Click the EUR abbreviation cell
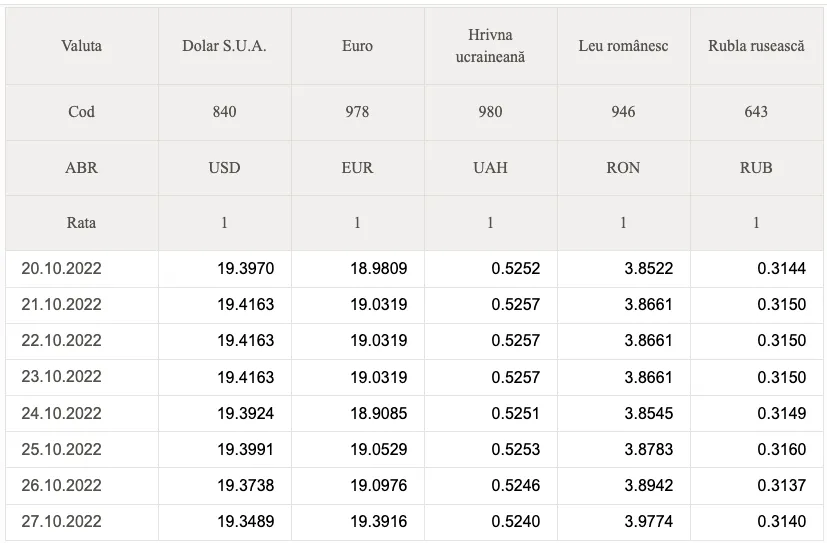Screen dimensions: 827x543 (x=358, y=168)
